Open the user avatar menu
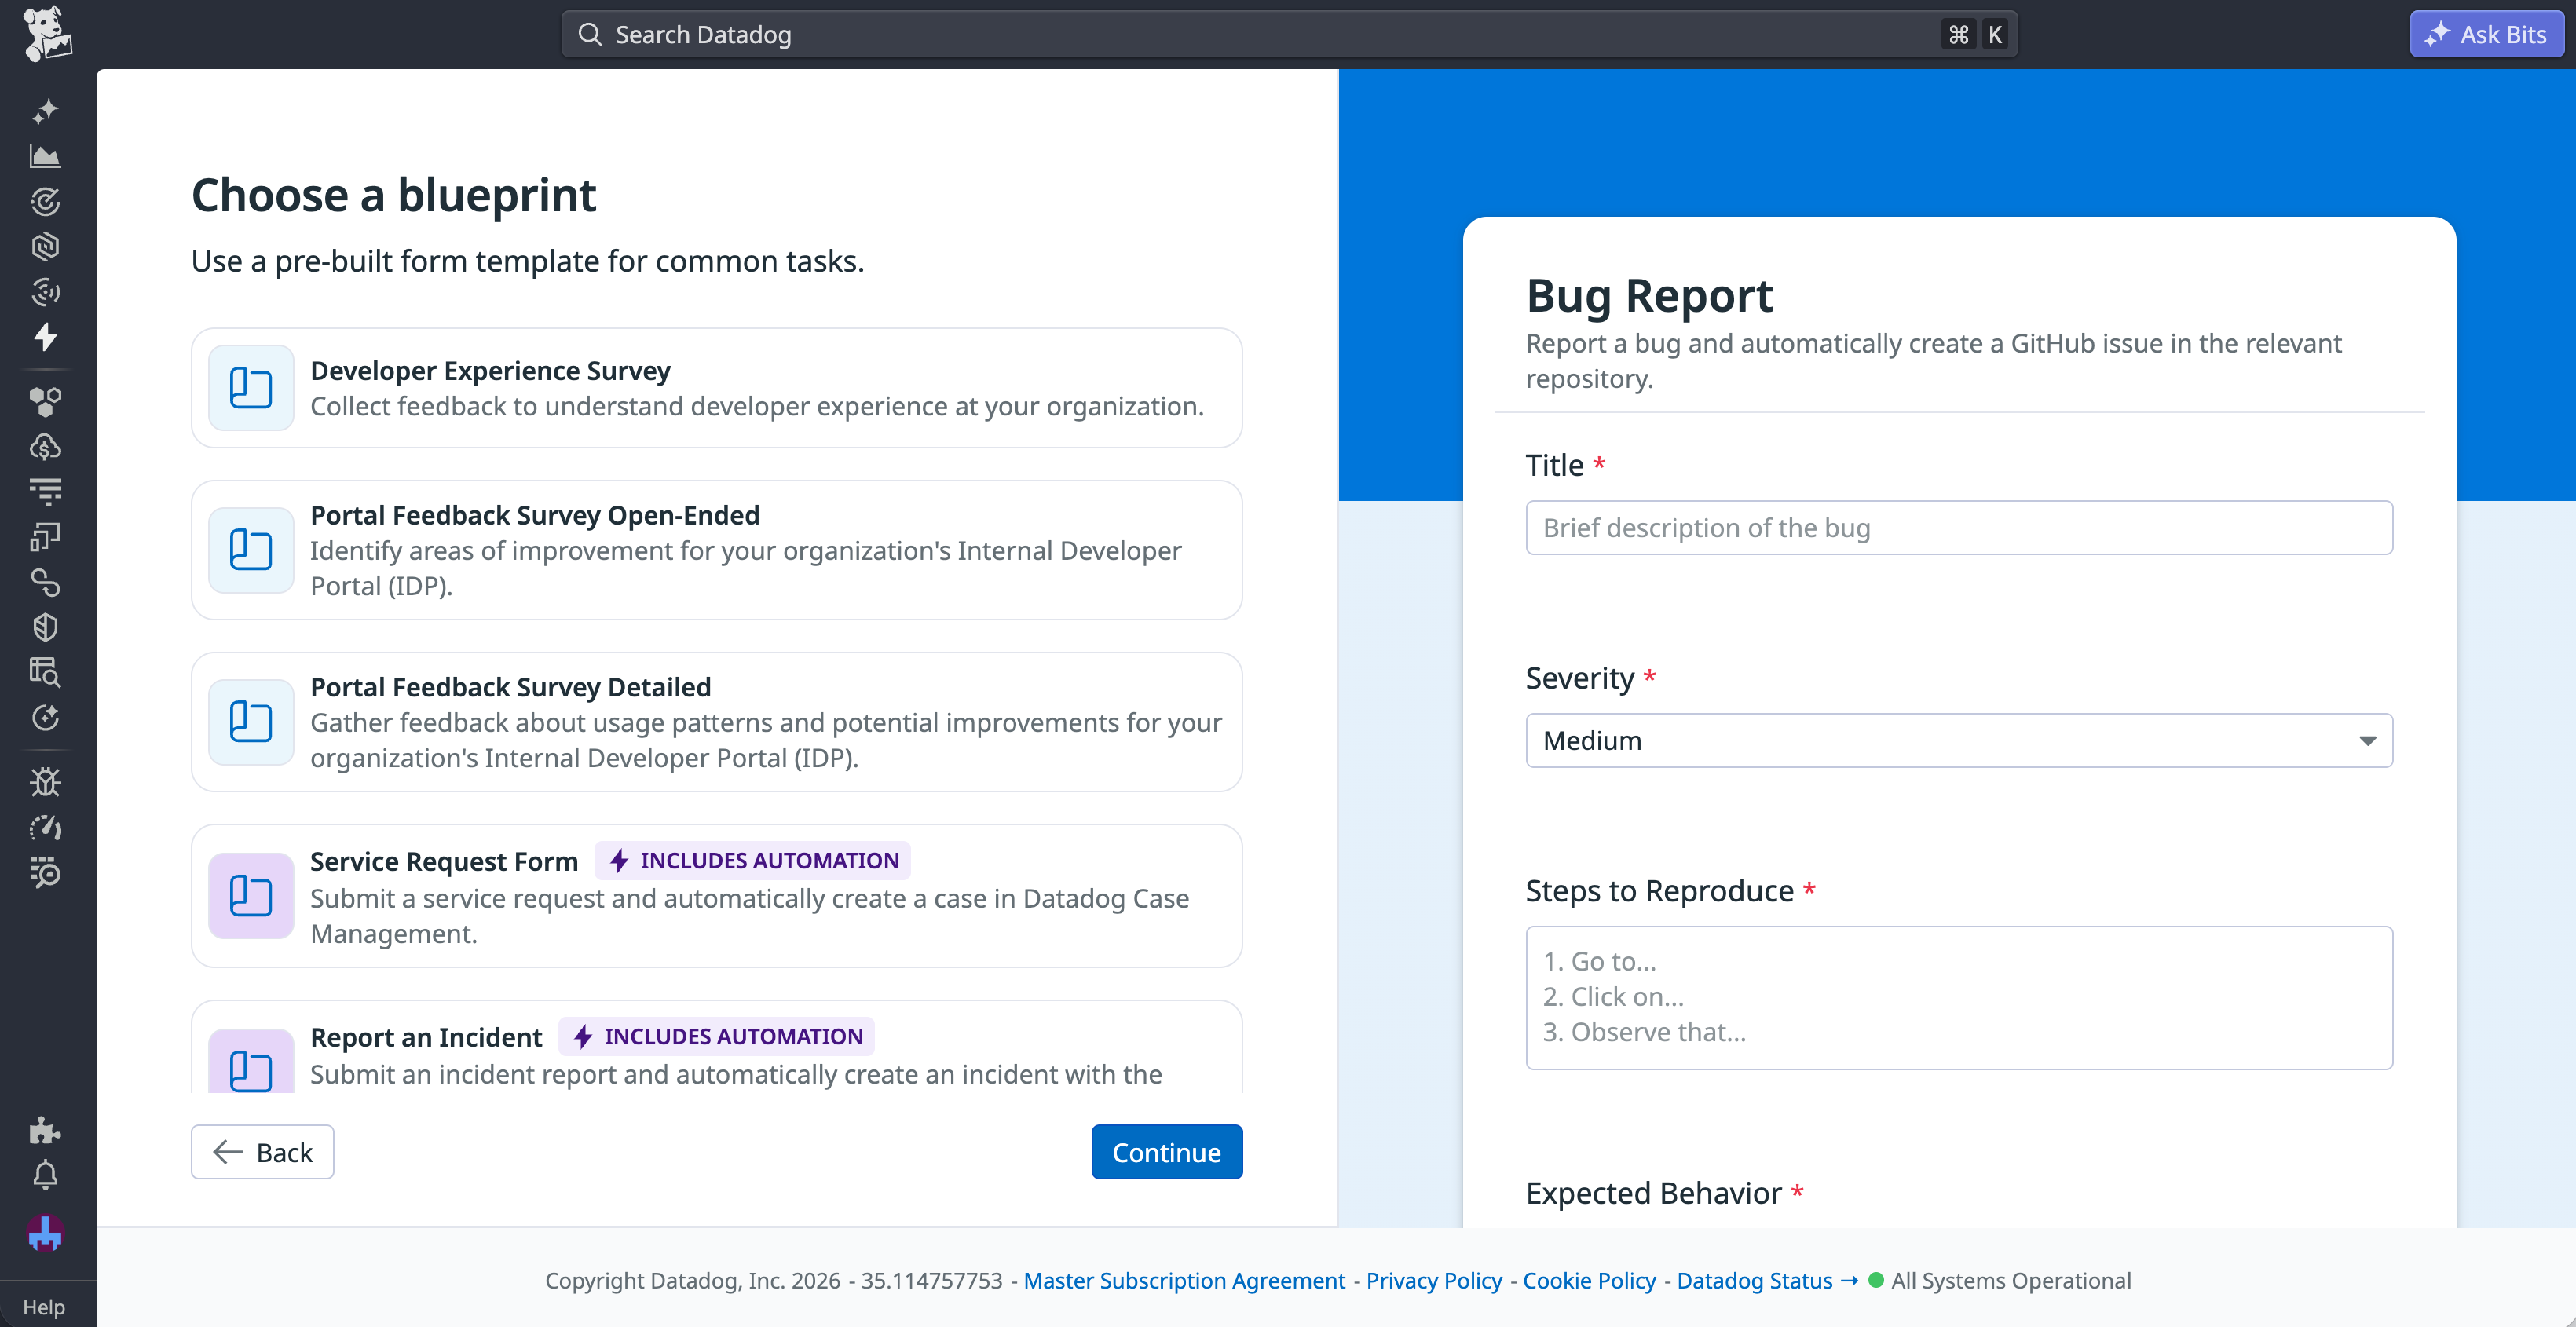The image size is (2576, 1327). pyautogui.click(x=45, y=1233)
